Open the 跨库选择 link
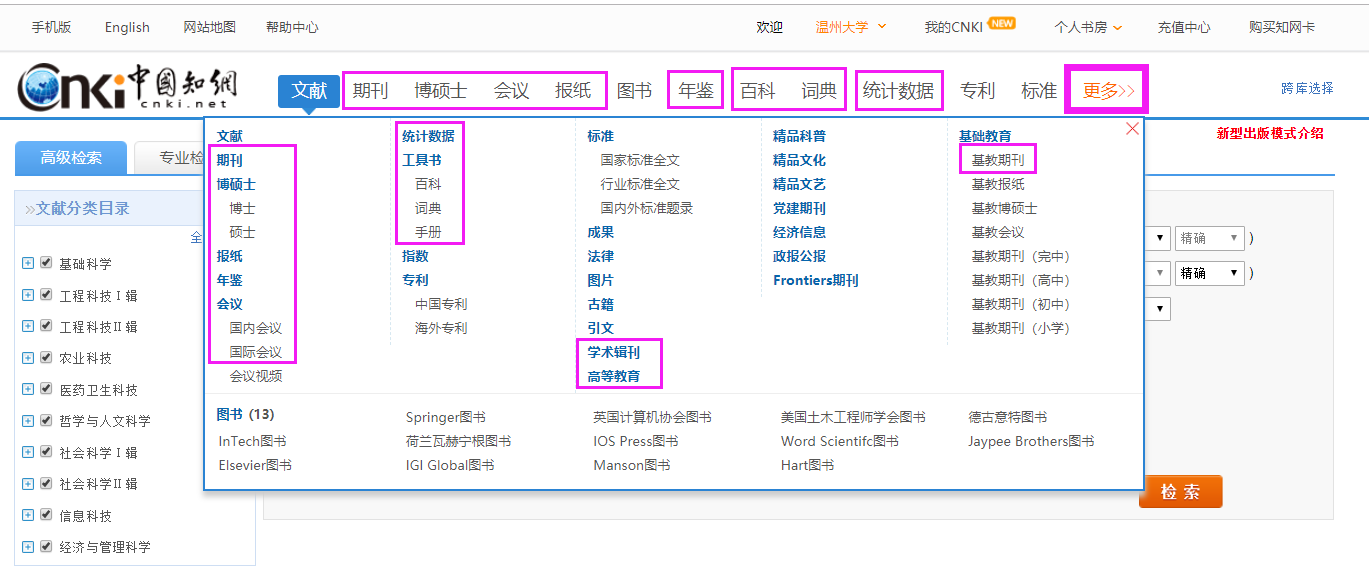 (x=1307, y=88)
